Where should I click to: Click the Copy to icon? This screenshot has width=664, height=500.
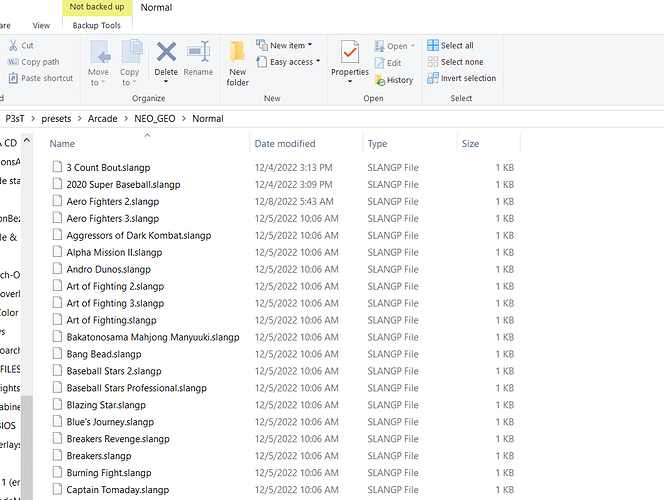click(132, 52)
